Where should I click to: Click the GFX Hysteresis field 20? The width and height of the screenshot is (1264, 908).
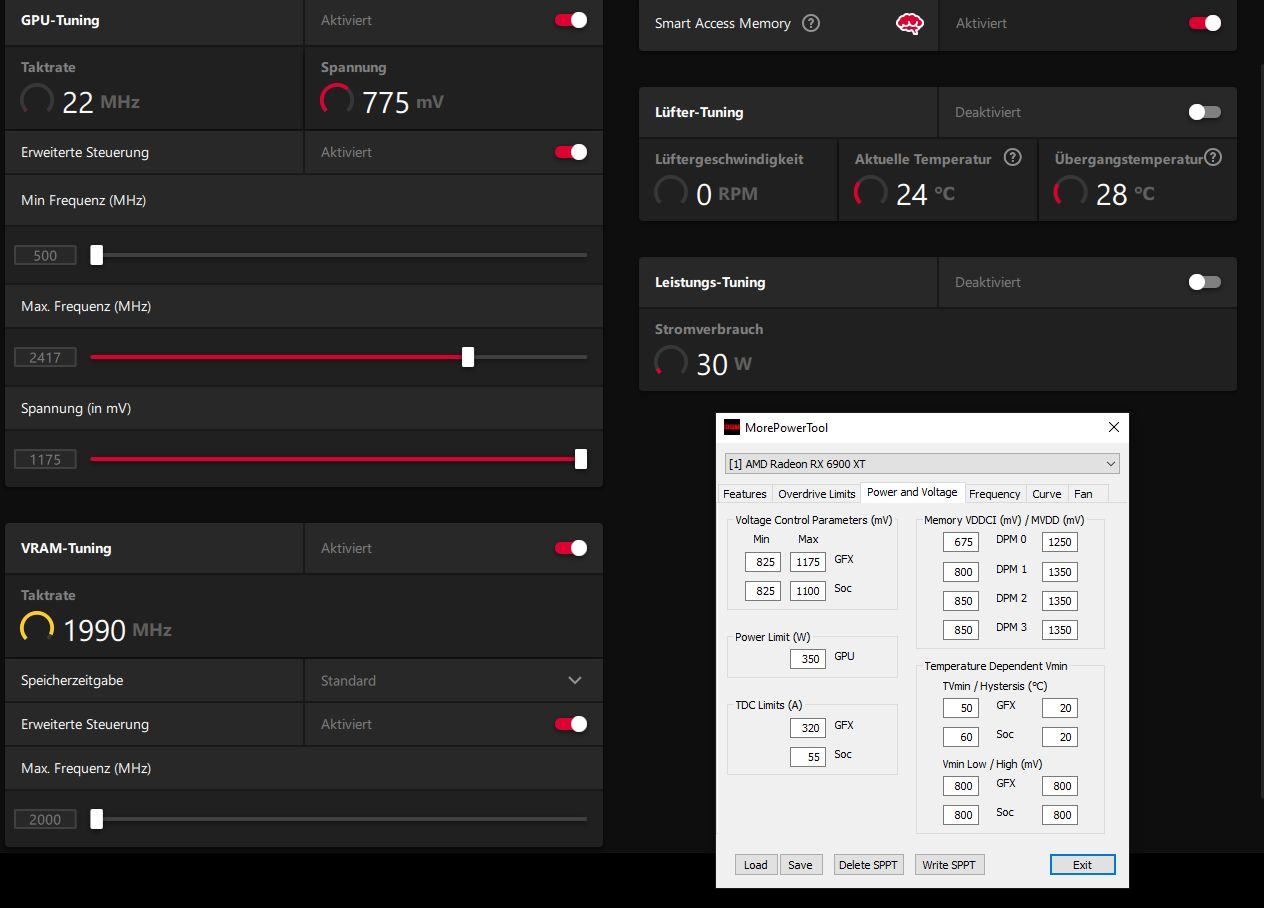(x=1060, y=708)
